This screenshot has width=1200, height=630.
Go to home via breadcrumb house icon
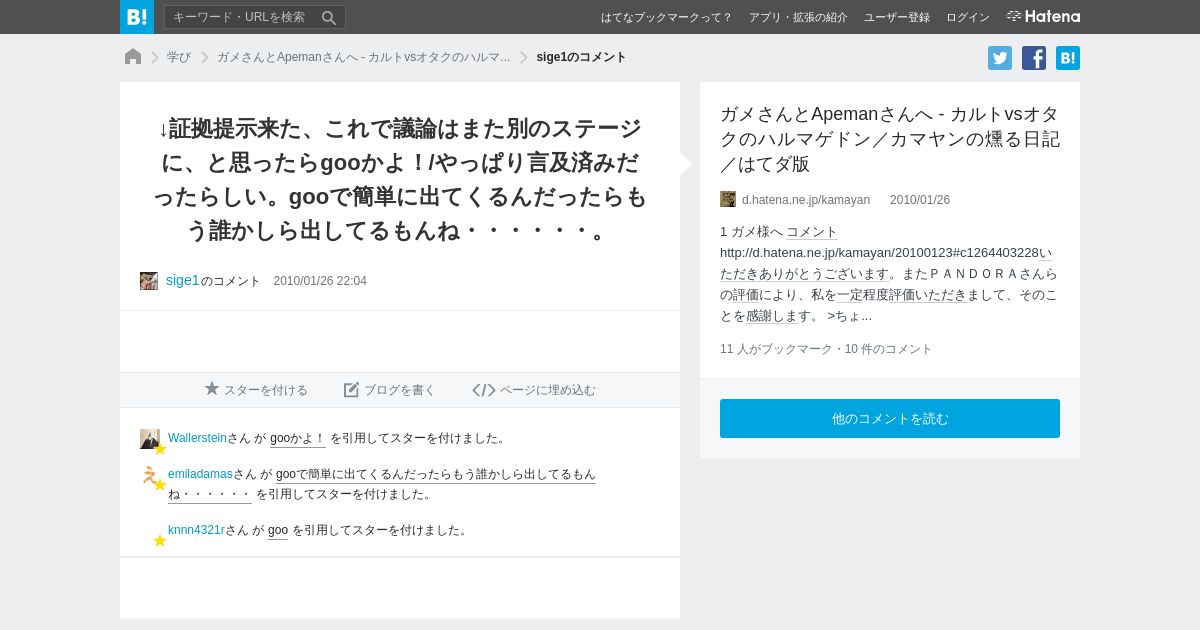pos(133,57)
